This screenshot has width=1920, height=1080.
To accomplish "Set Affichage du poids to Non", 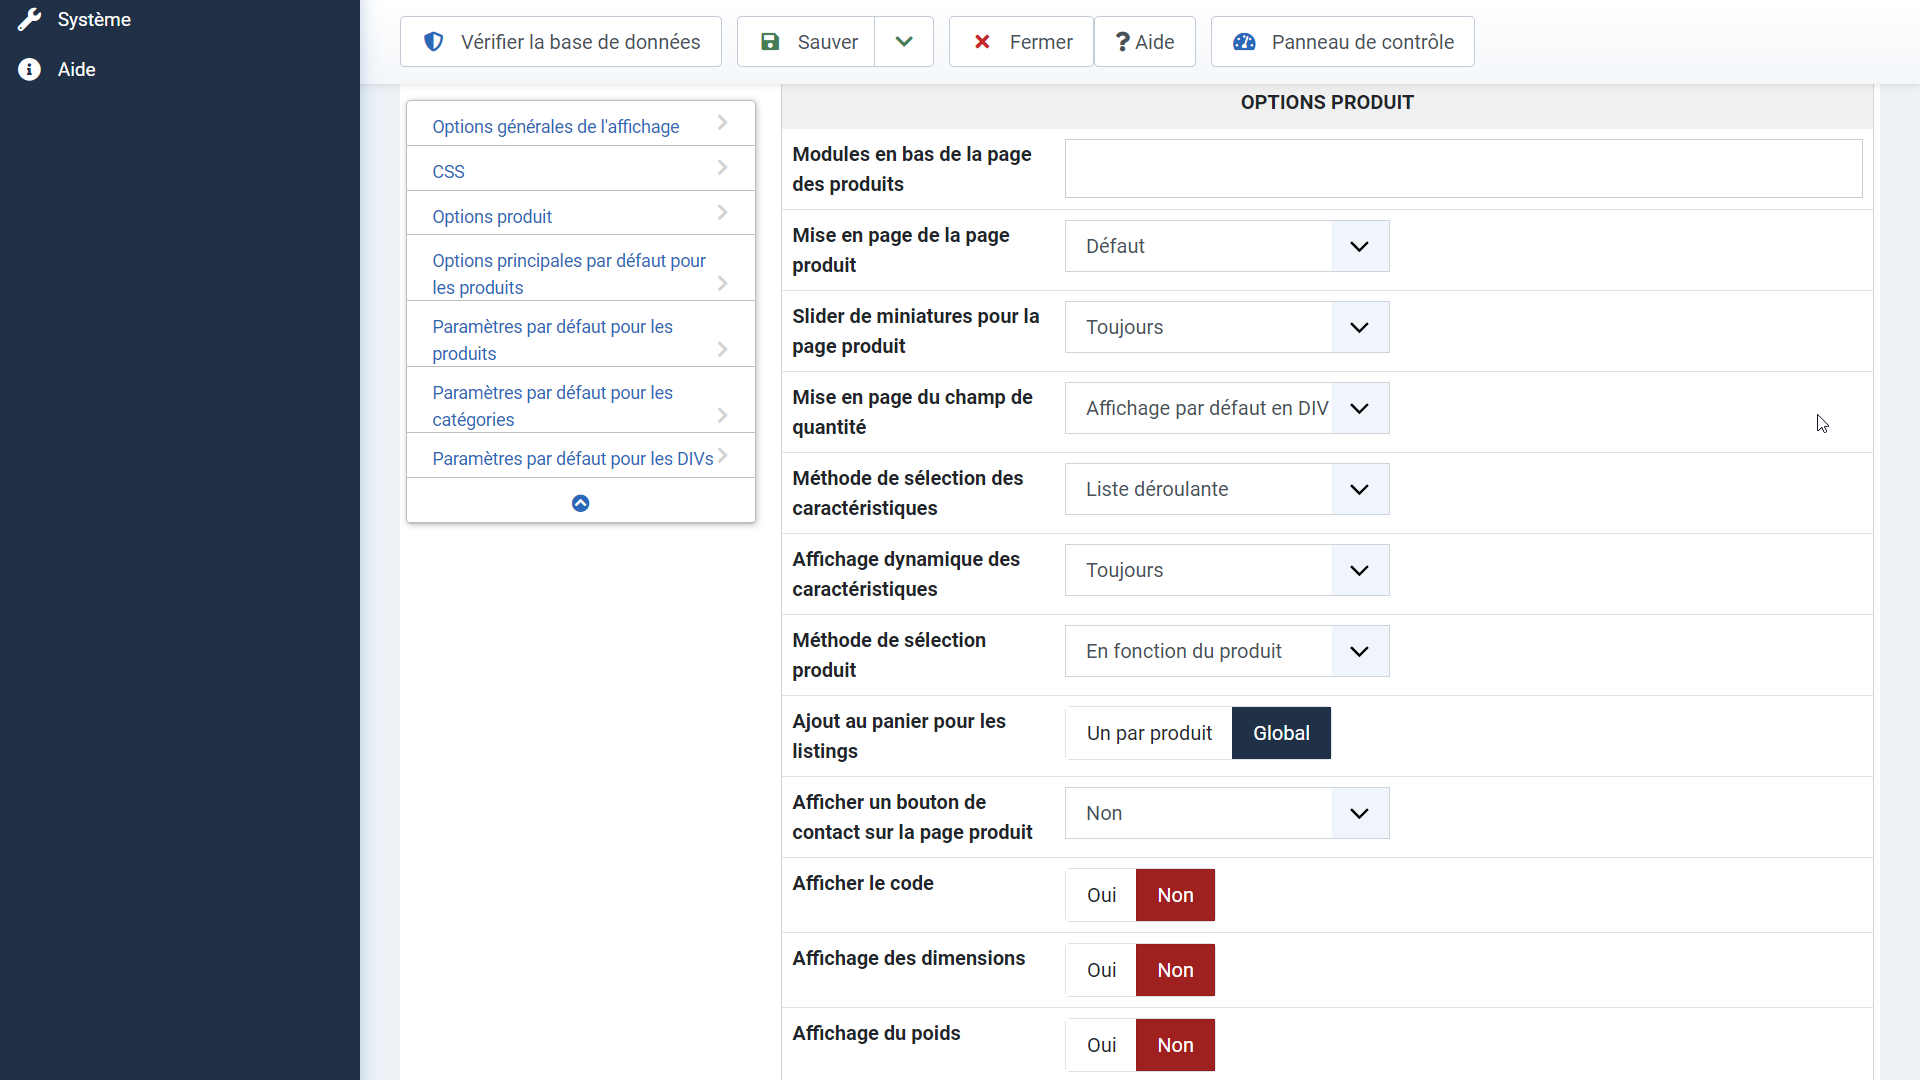I will tap(1175, 1045).
